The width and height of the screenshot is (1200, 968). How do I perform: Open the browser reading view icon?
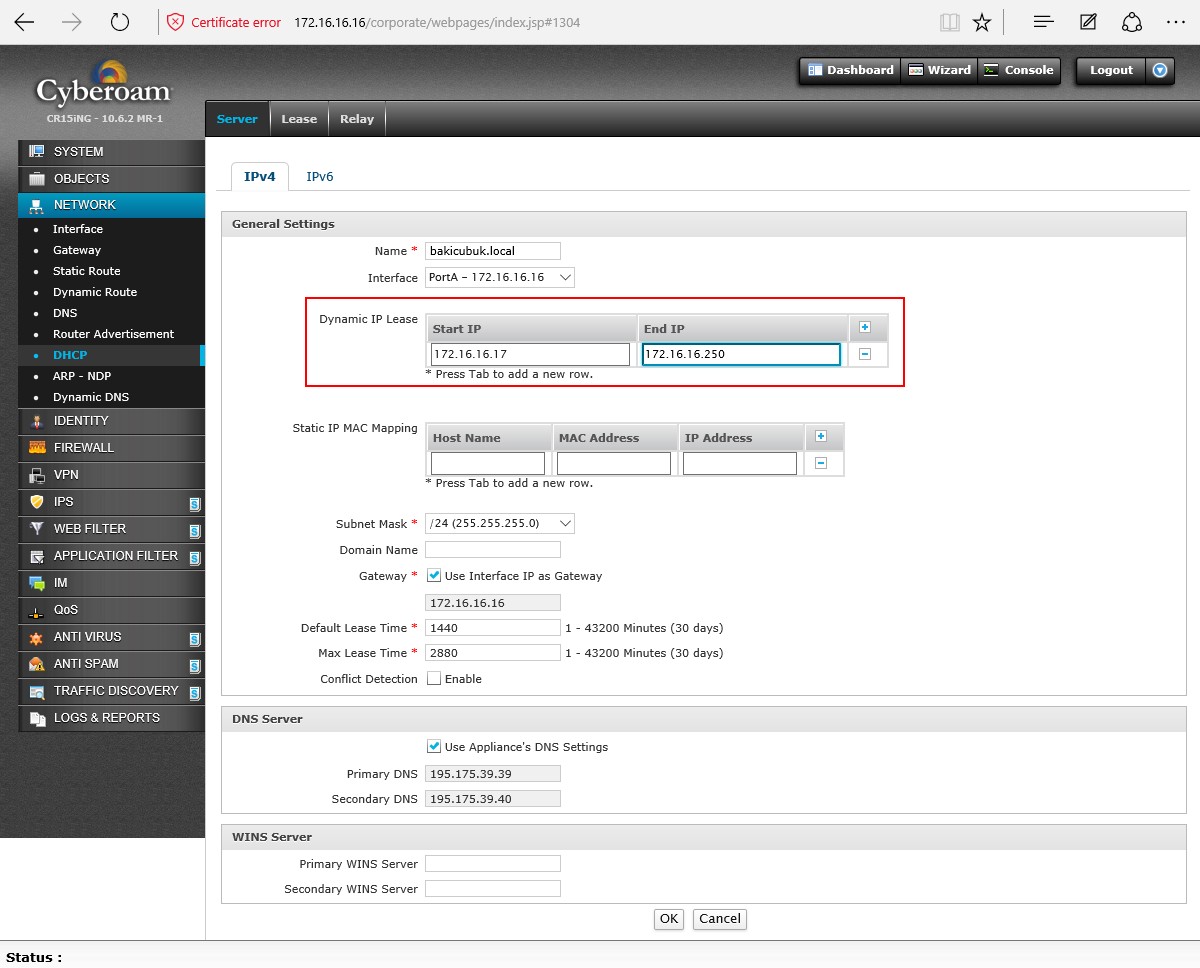(949, 22)
